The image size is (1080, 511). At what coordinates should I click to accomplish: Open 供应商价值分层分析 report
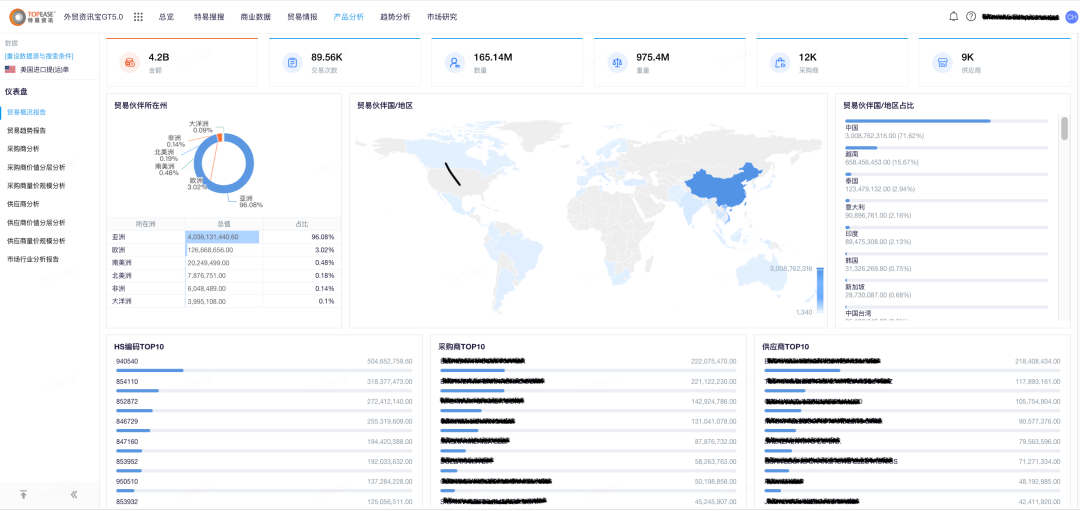(x=36, y=223)
